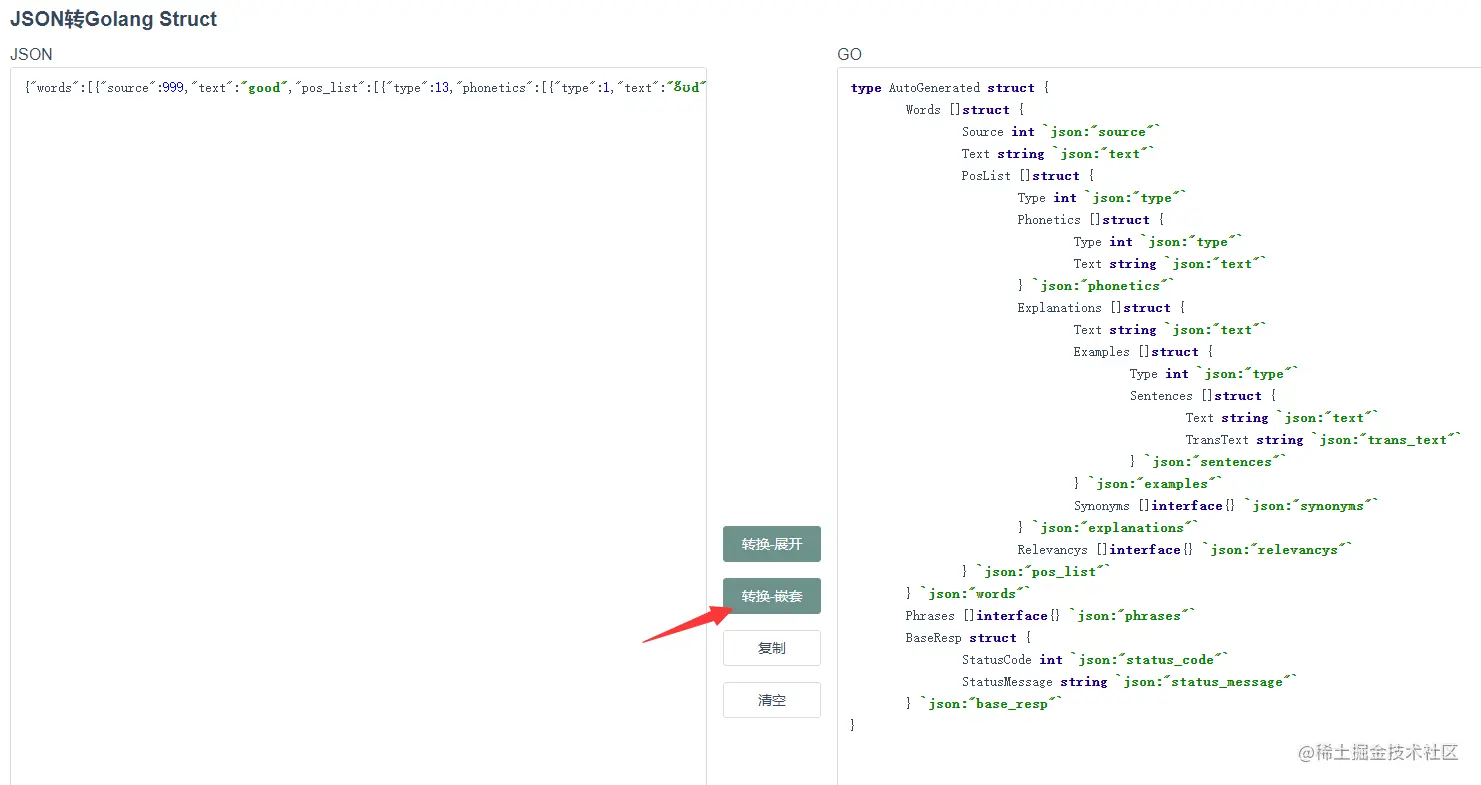Click the "TransText string" field line
The image size is (1481, 785).
[1323, 440]
